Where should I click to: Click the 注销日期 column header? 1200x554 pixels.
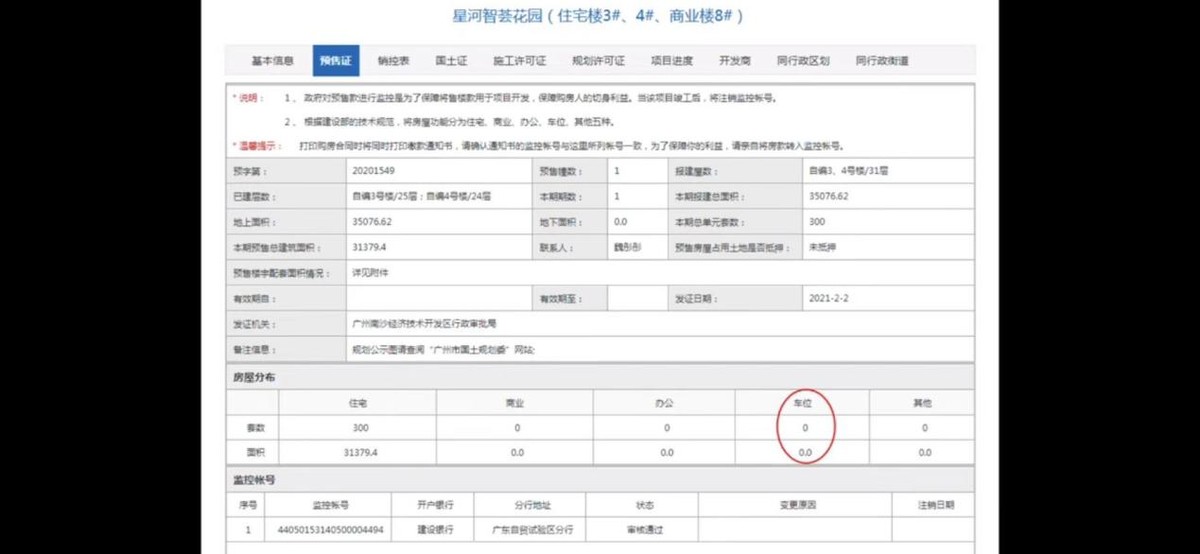(x=937, y=505)
